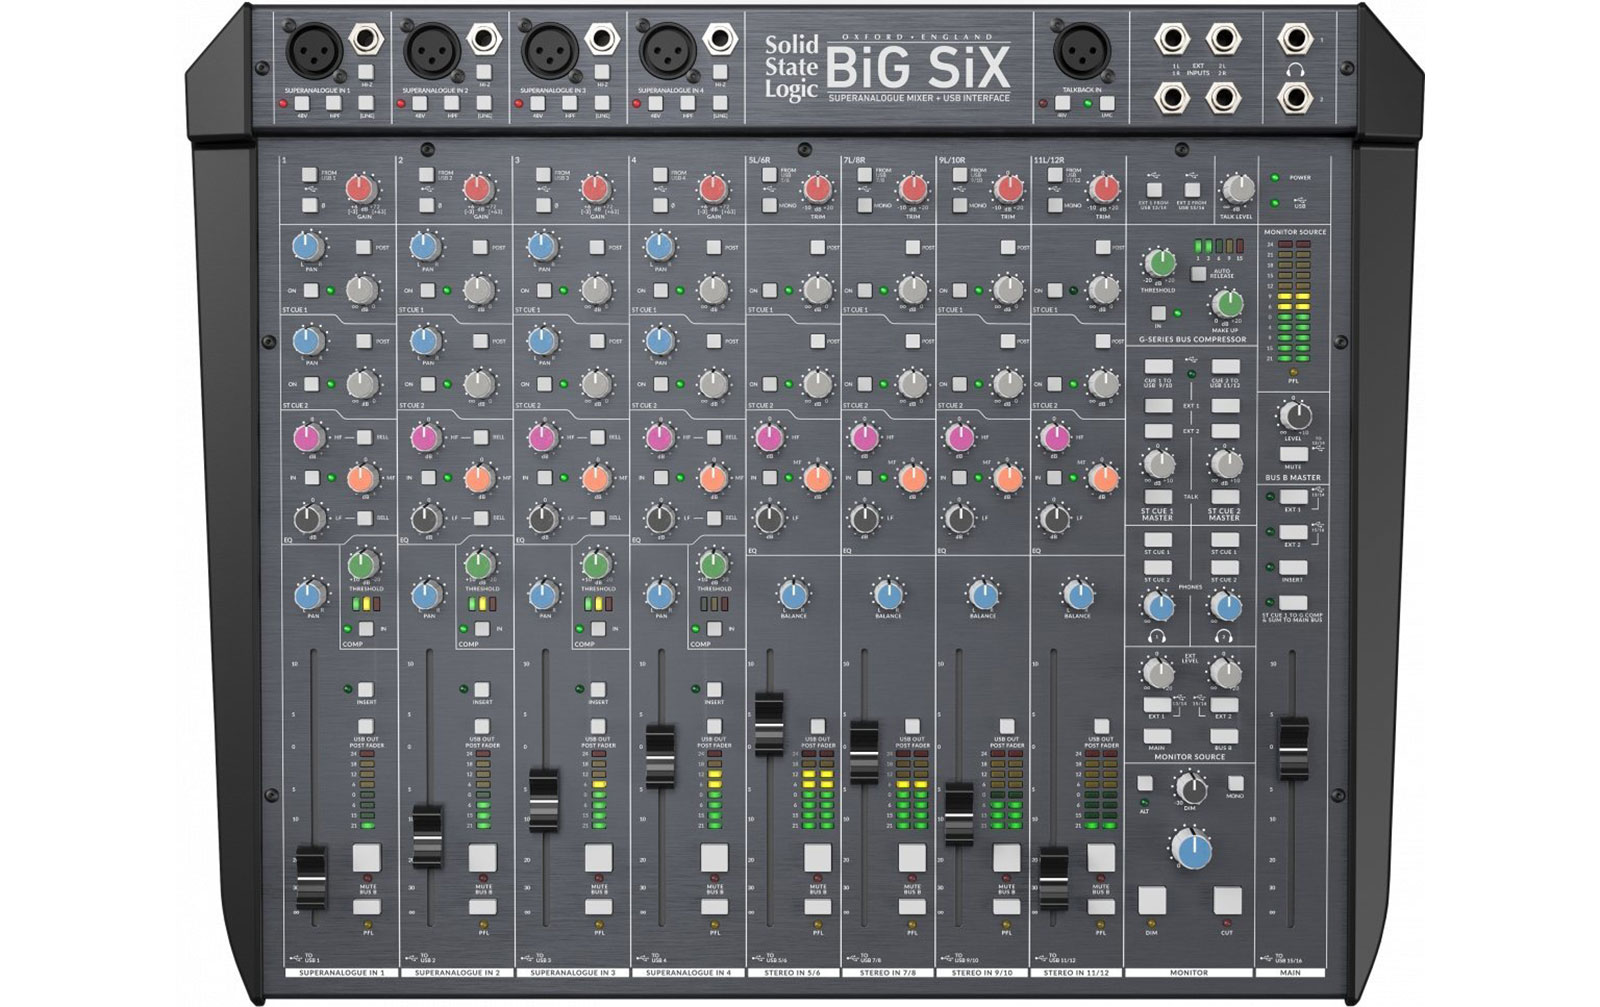Switch channel 2 EQ IN

(x=429, y=478)
